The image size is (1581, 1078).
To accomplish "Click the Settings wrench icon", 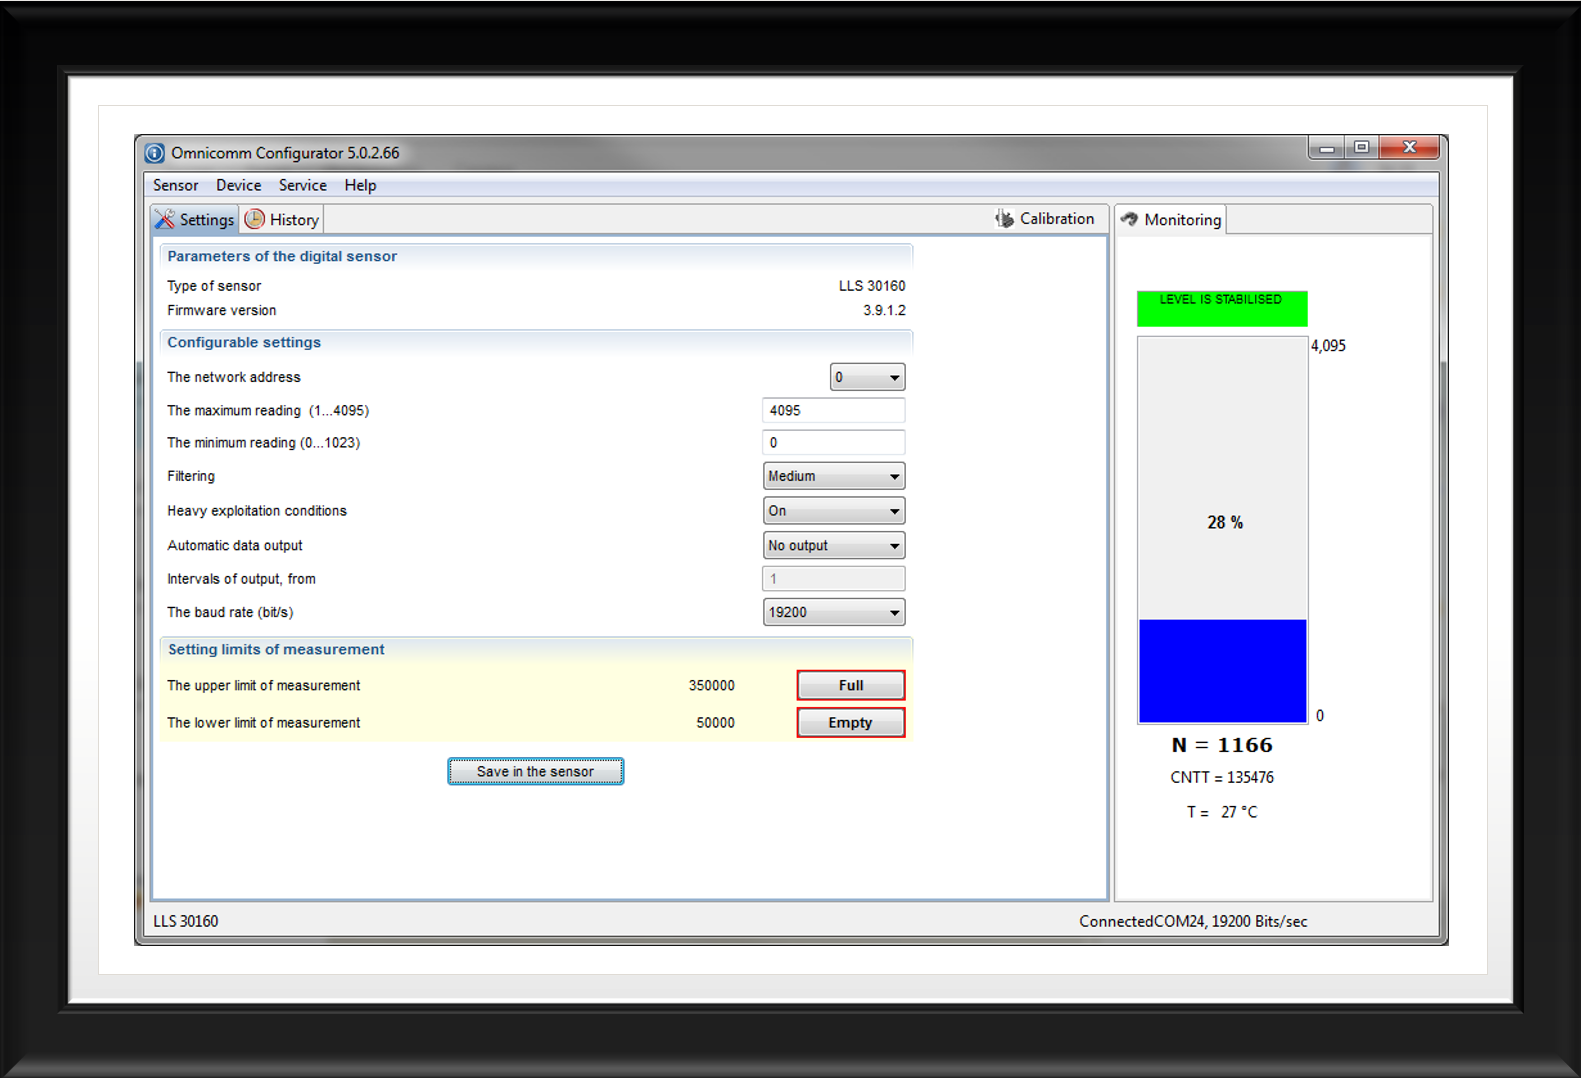I will tap(165, 219).
